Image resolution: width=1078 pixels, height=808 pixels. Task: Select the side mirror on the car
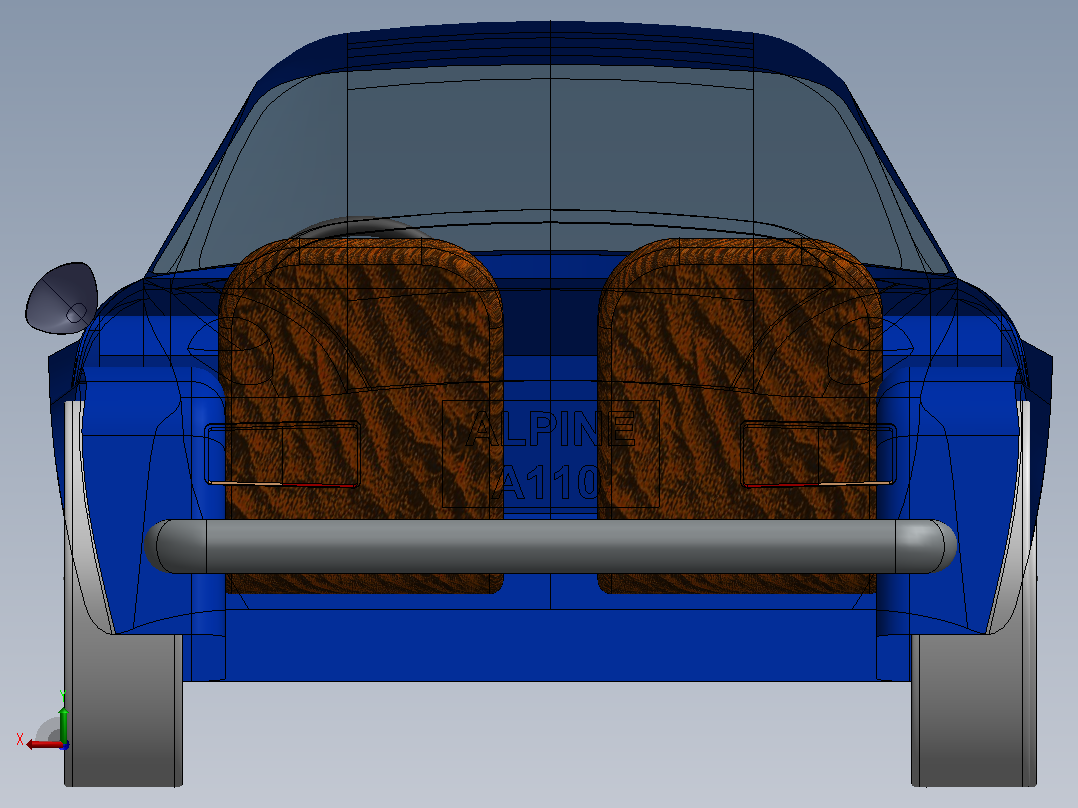pyautogui.click(x=62, y=298)
